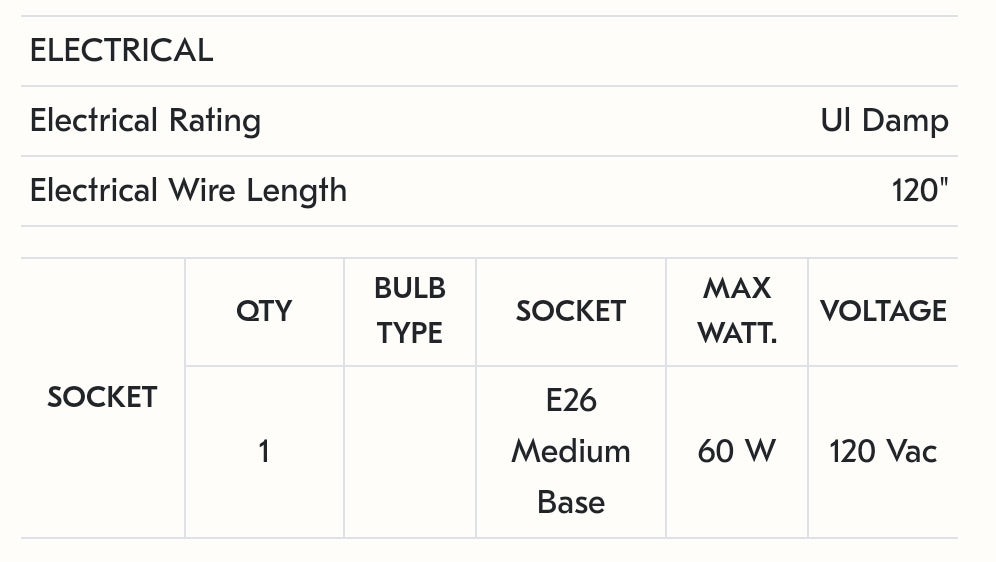Click the WATT. text in header
The width and height of the screenshot is (996, 562).
[x=737, y=333]
